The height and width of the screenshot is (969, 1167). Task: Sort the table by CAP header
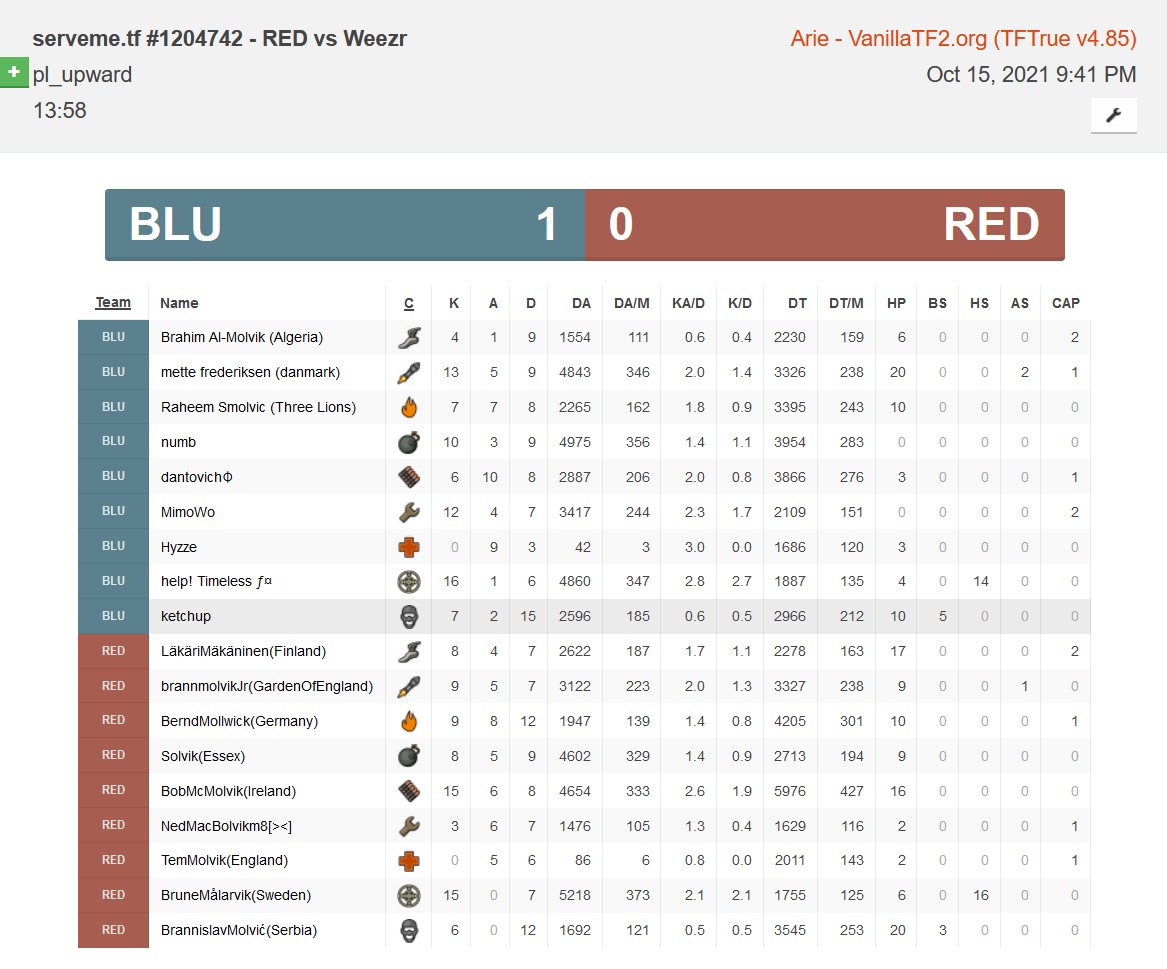[1065, 303]
